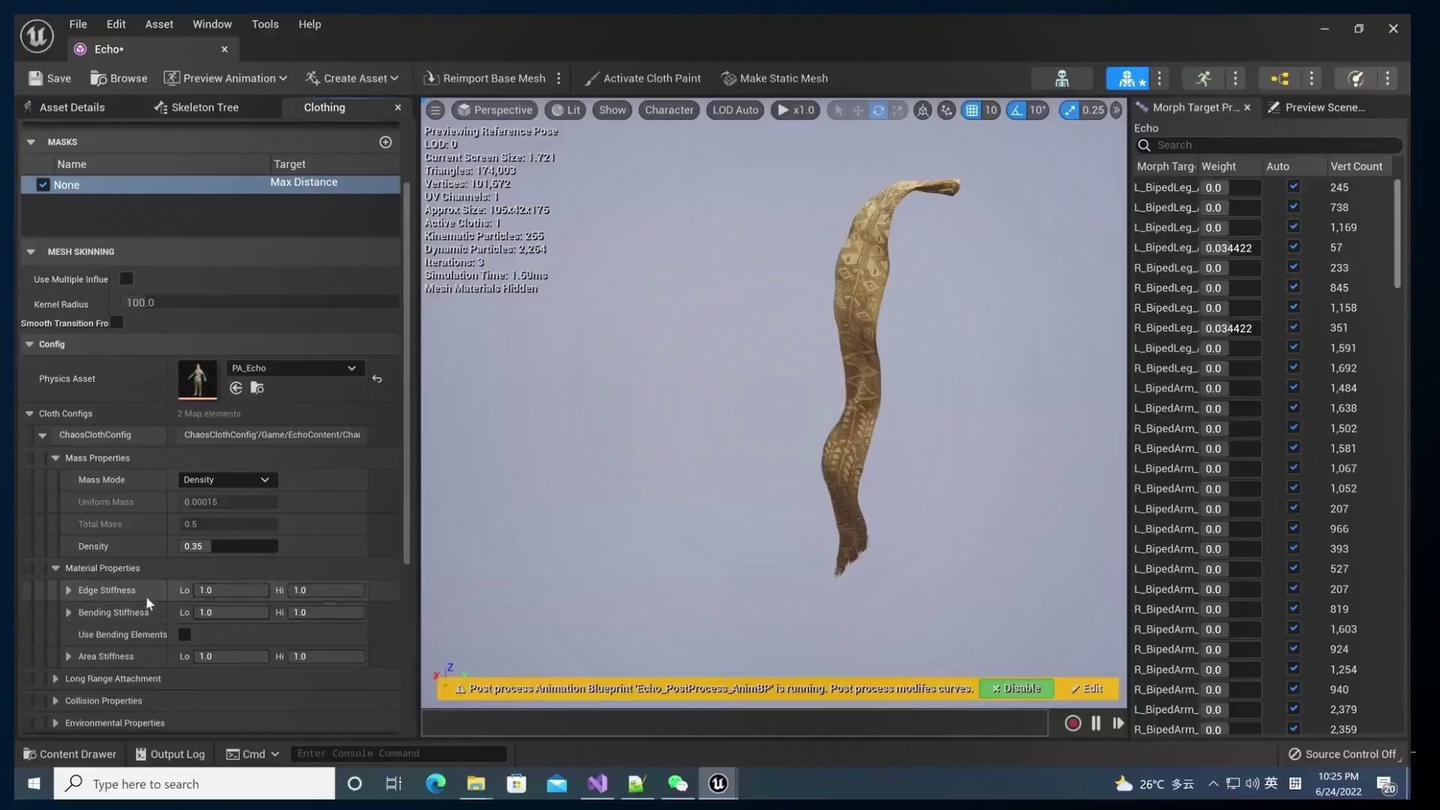Screen dimensions: 1440x810
Task: Click Reimport Base Mesh
Action: coord(484,78)
